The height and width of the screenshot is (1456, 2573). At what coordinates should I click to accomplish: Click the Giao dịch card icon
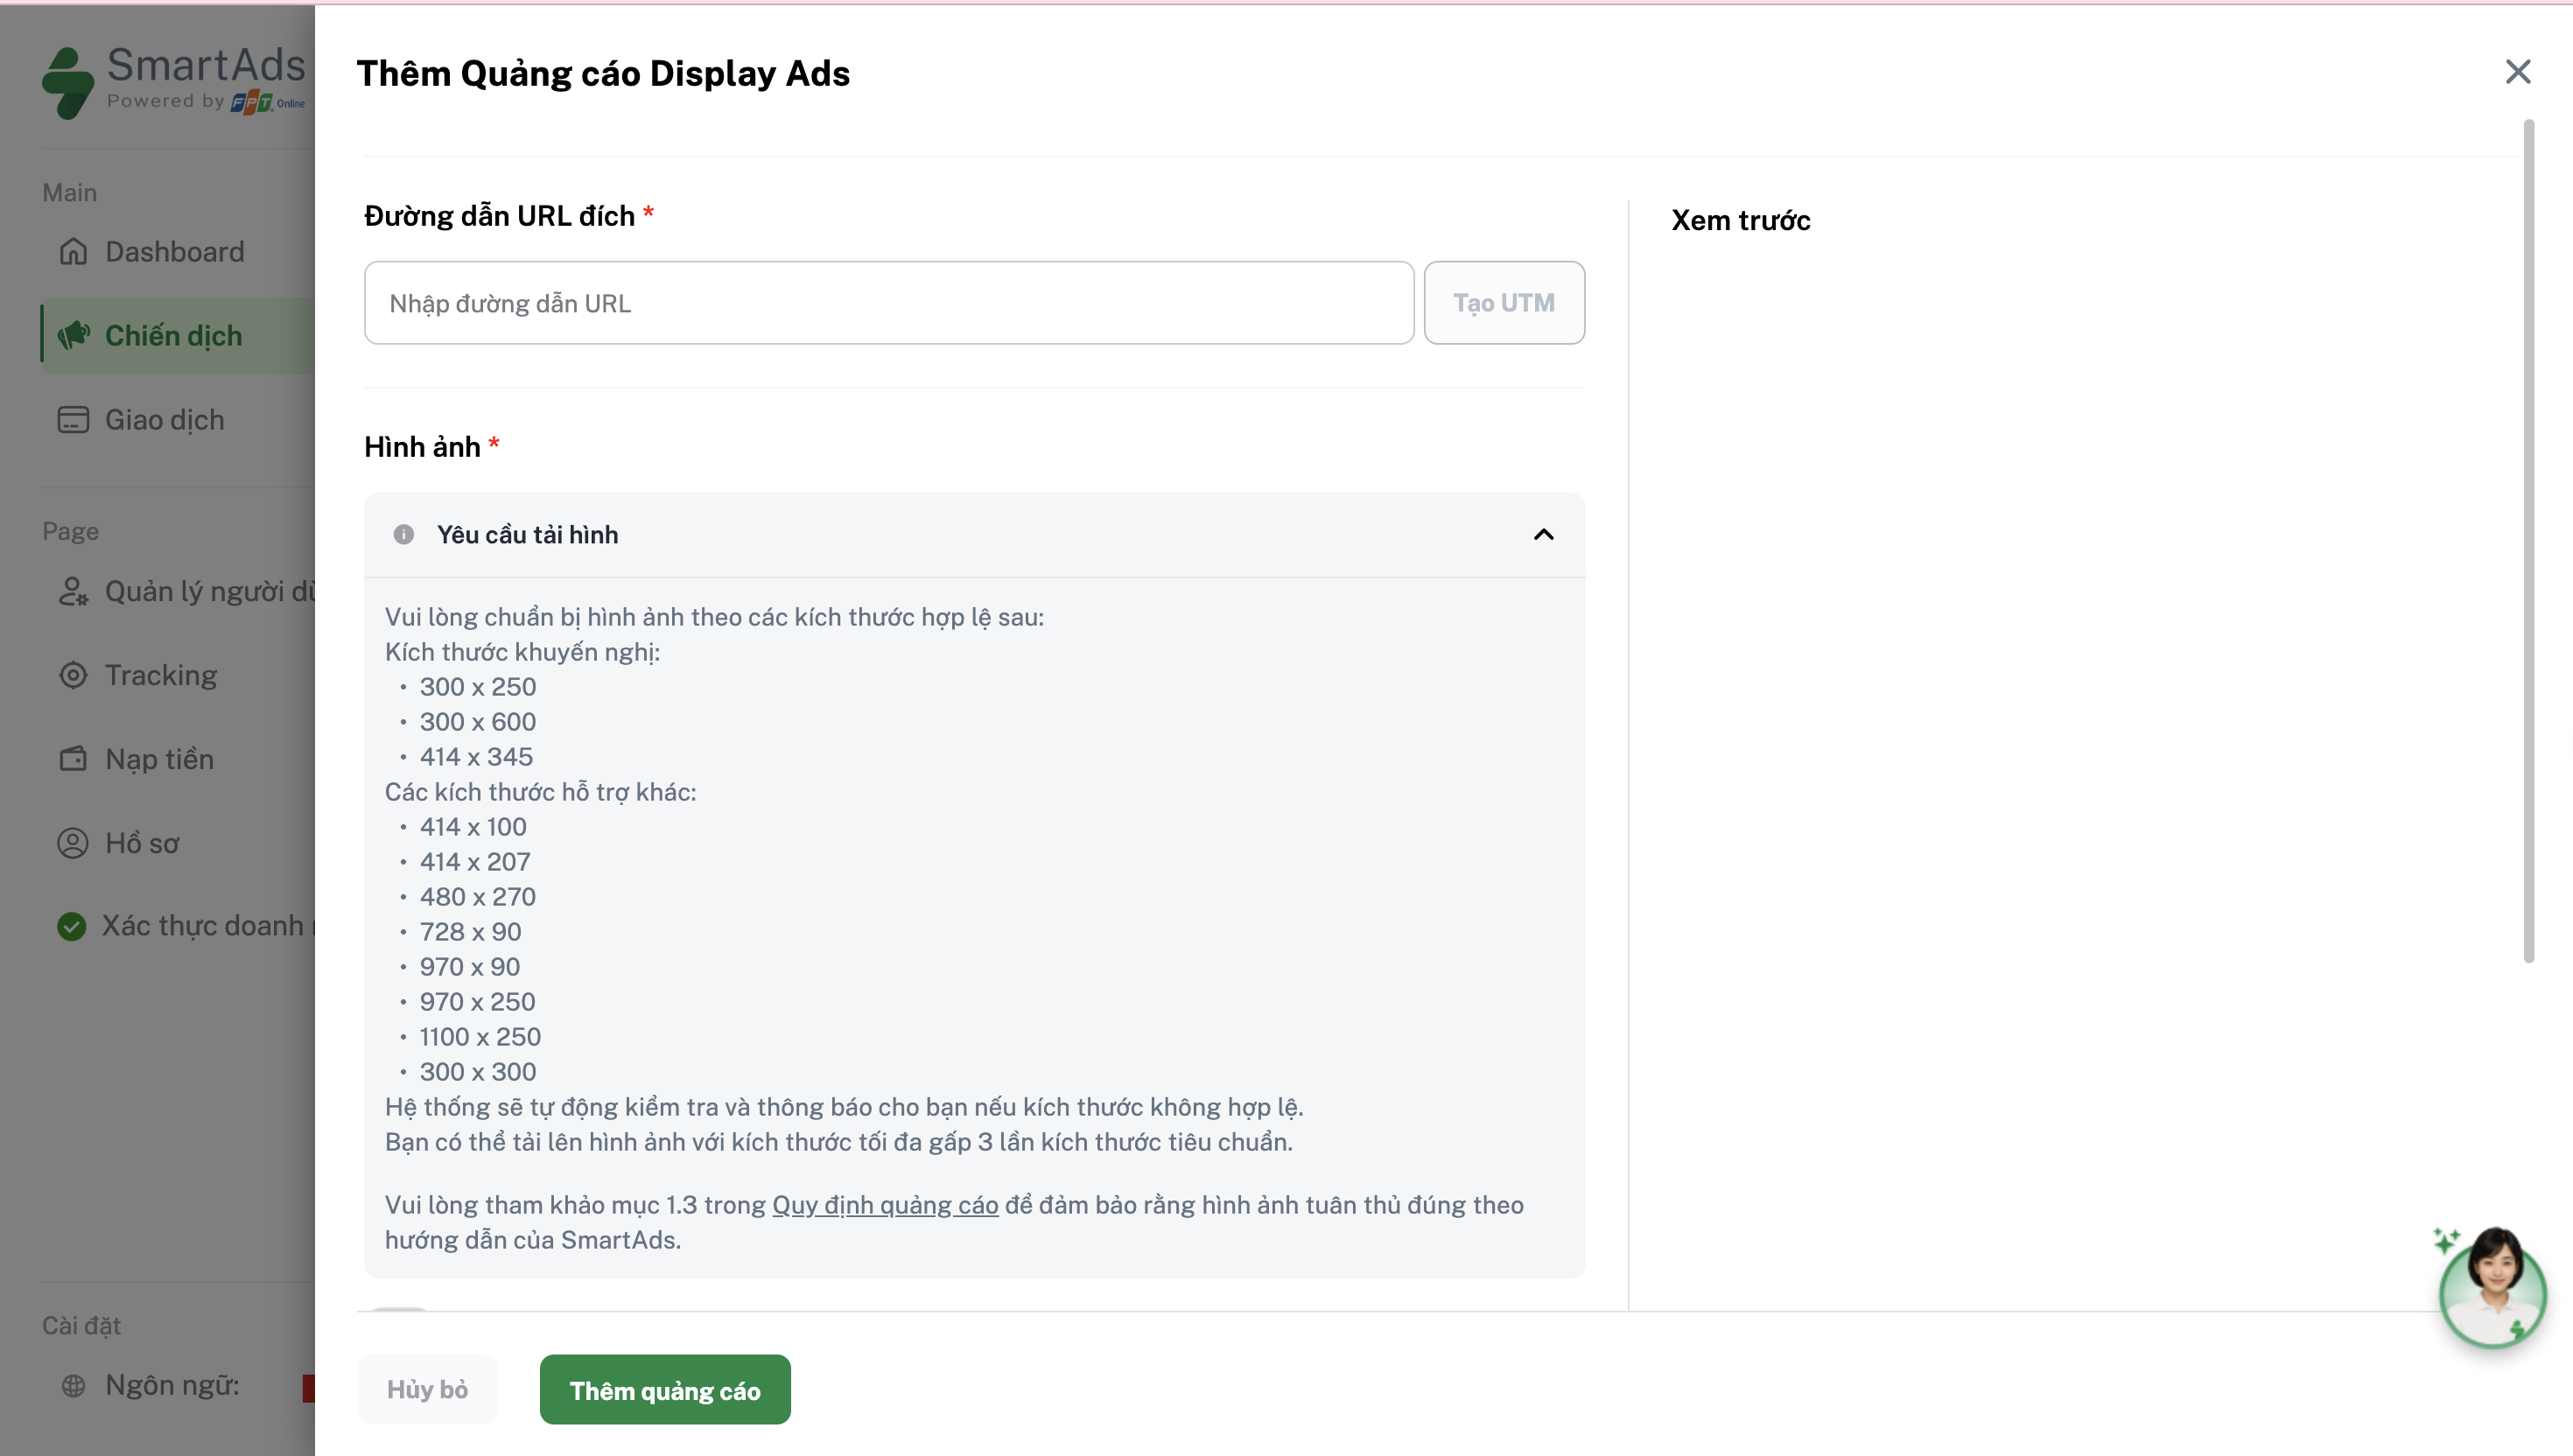click(73, 420)
